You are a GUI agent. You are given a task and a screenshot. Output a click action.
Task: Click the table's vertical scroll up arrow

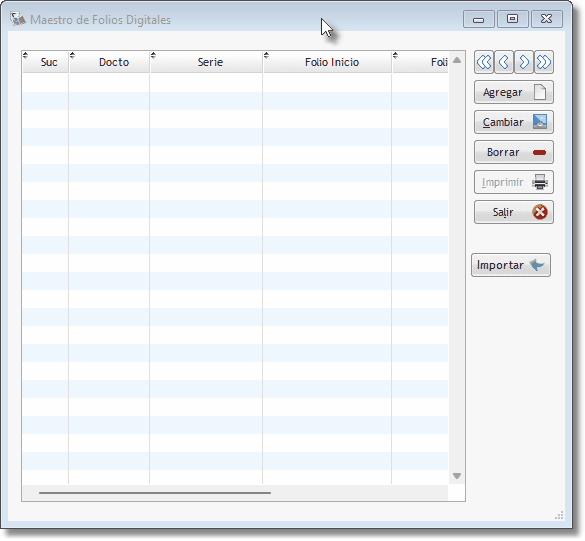(x=457, y=60)
